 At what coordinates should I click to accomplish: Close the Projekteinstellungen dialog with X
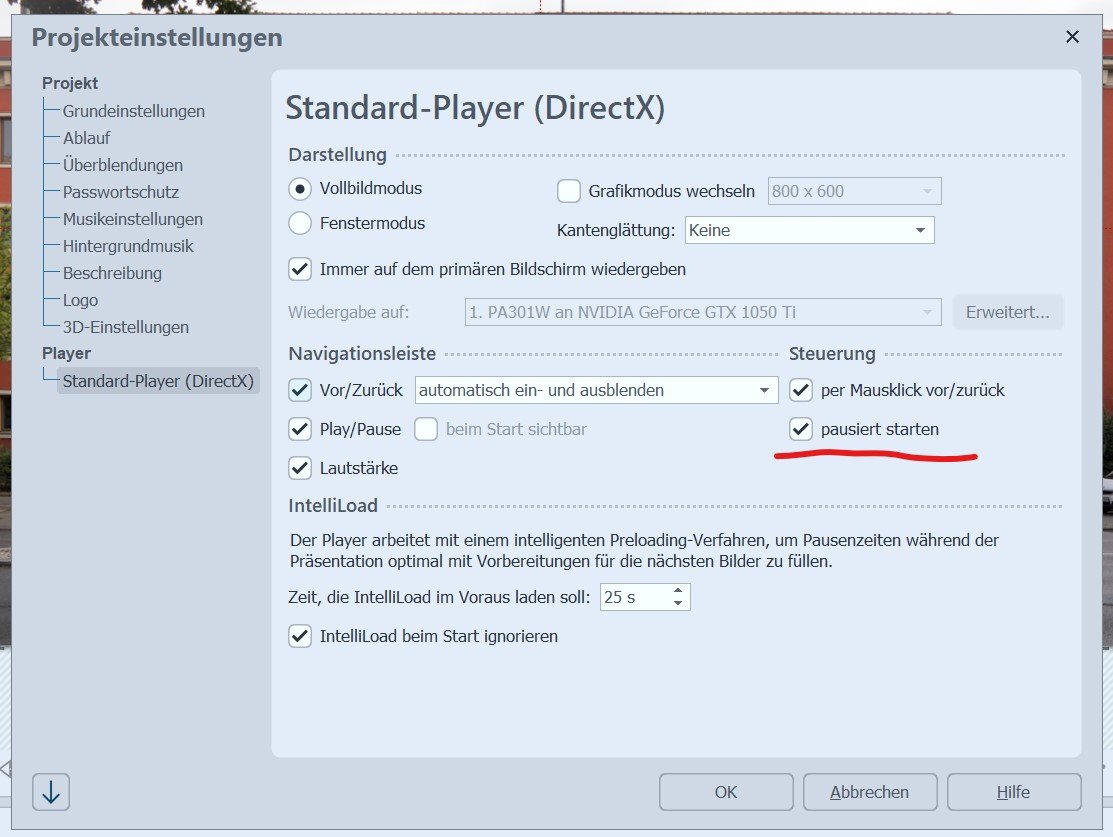[1072, 37]
